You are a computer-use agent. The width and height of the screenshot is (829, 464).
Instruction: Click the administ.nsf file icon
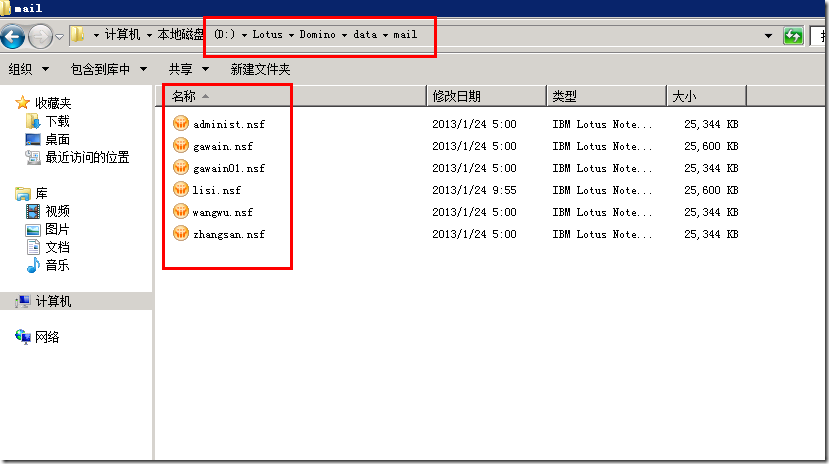pyautogui.click(x=181, y=123)
